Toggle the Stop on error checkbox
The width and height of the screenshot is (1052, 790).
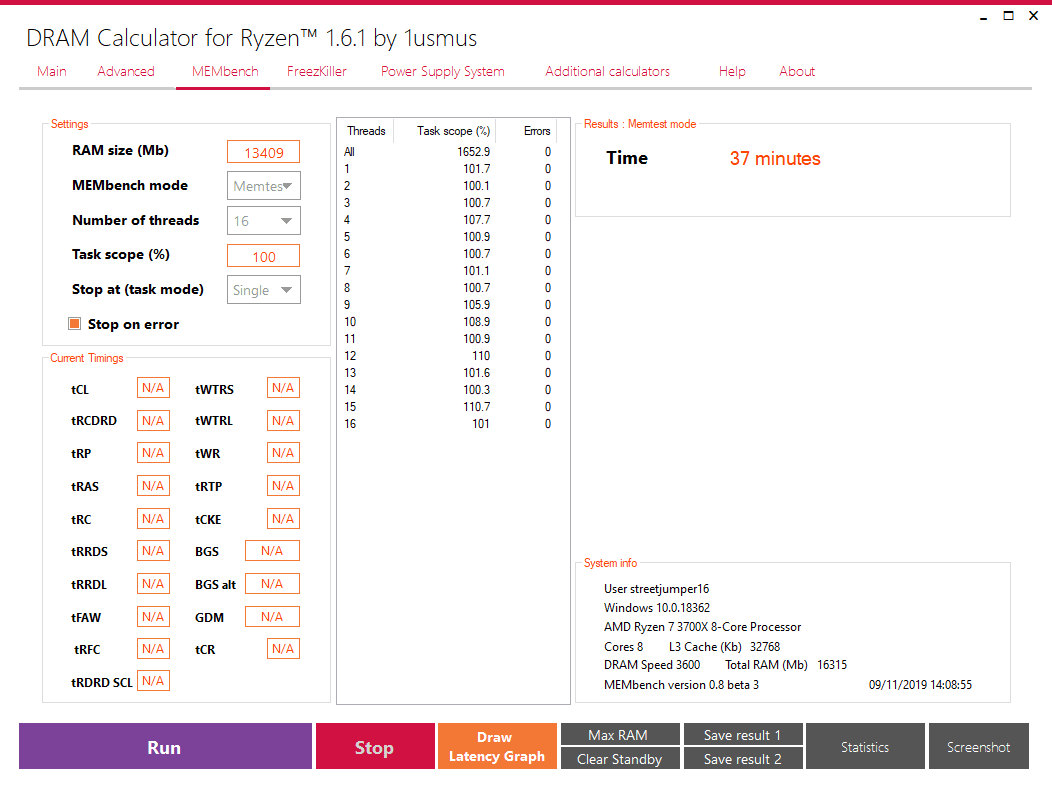click(x=74, y=324)
